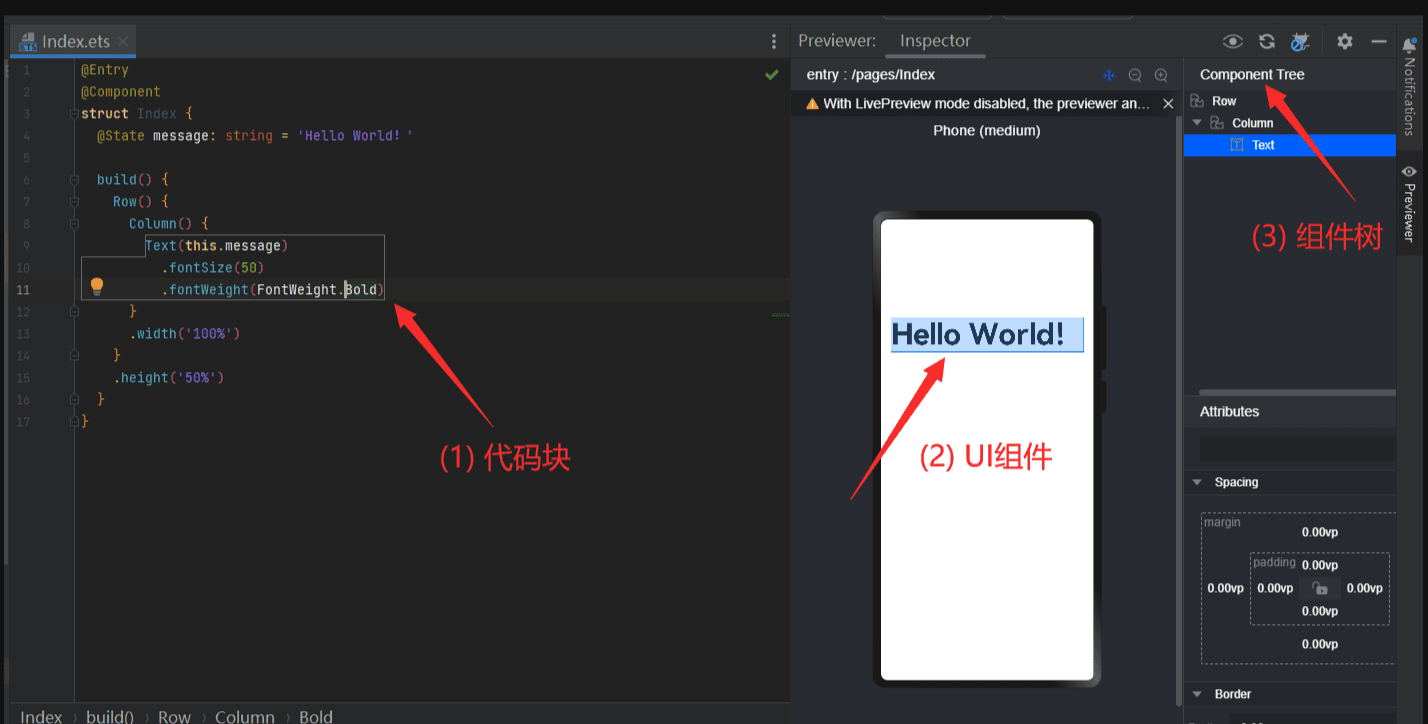Click the Text component icon in tree

[x=1237, y=145]
